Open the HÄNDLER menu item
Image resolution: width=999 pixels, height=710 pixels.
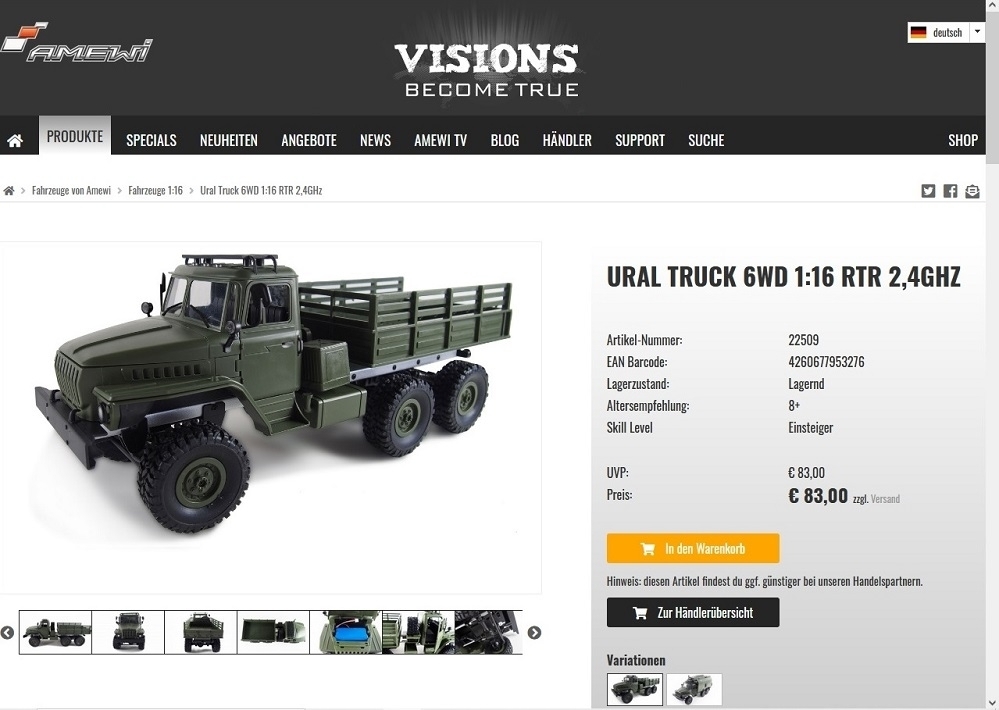coord(567,140)
